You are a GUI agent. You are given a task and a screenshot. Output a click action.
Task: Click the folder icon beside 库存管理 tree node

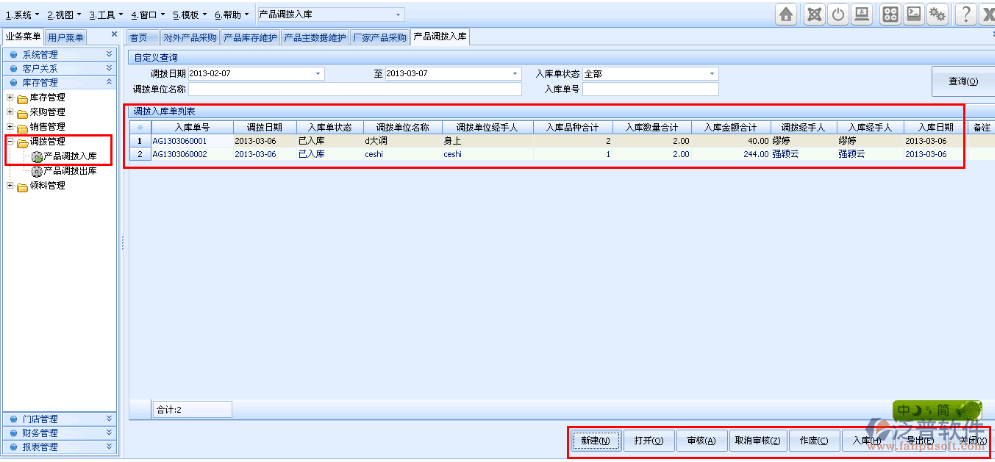pyautogui.click(x=22, y=98)
